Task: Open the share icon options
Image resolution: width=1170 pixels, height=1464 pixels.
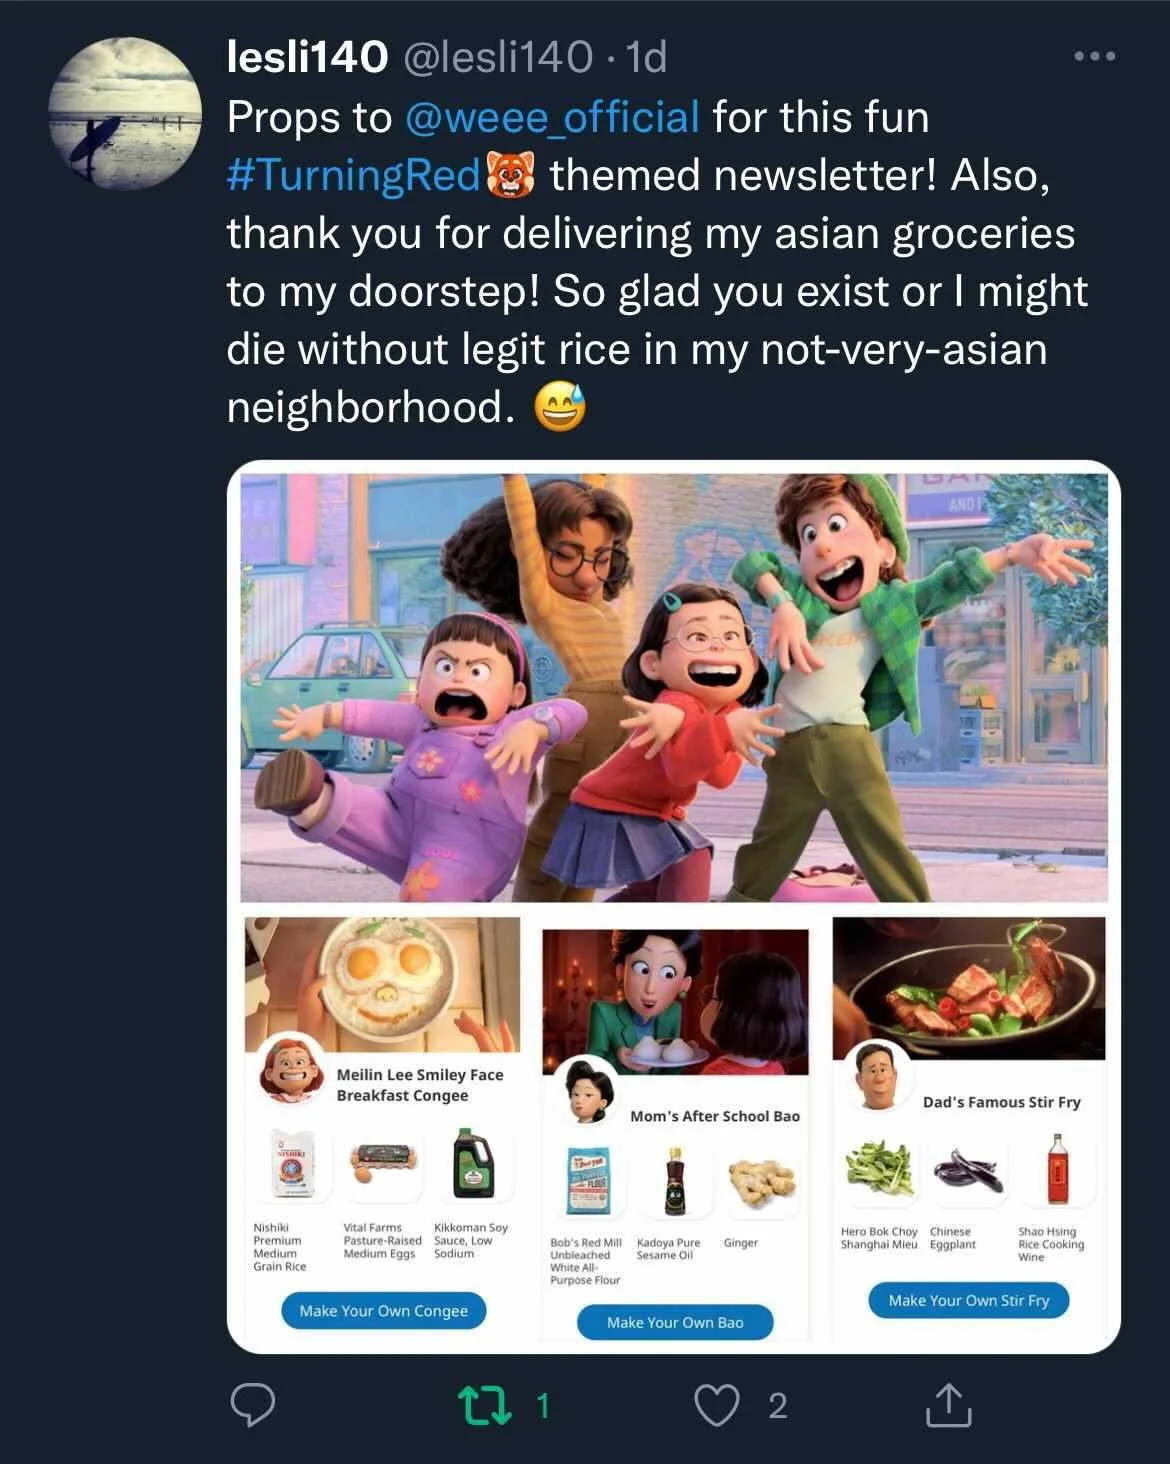Action: [948, 1405]
